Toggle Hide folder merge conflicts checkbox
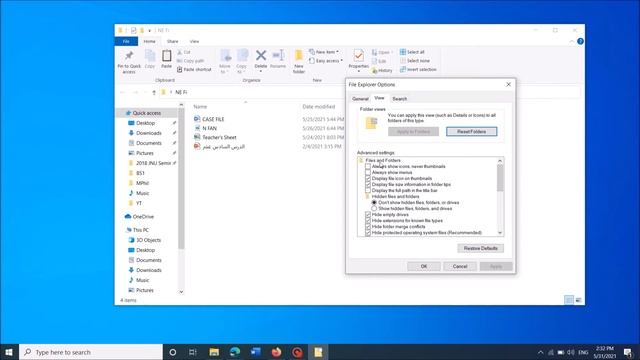640x360 pixels. click(x=368, y=227)
